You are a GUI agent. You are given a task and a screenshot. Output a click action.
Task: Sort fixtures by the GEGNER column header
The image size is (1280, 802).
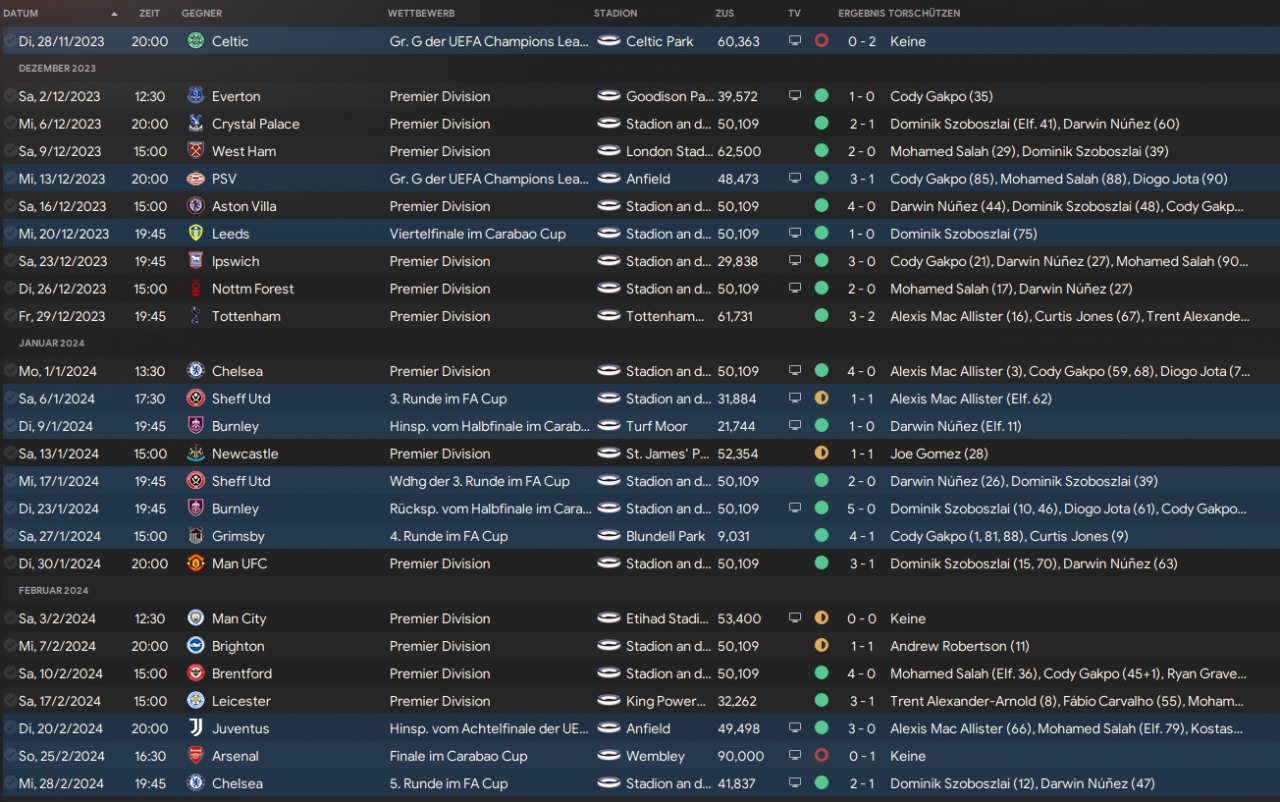[x=202, y=14]
